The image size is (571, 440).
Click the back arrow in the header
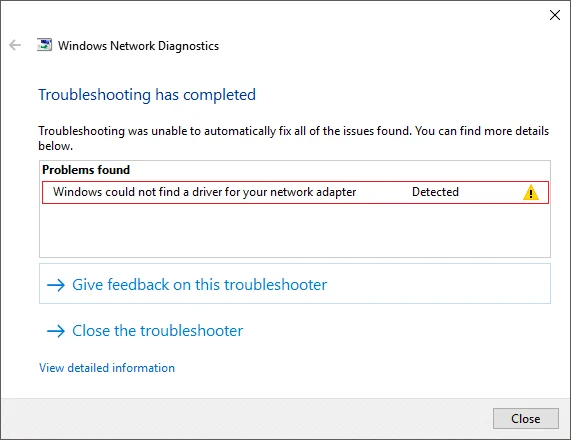(x=15, y=45)
